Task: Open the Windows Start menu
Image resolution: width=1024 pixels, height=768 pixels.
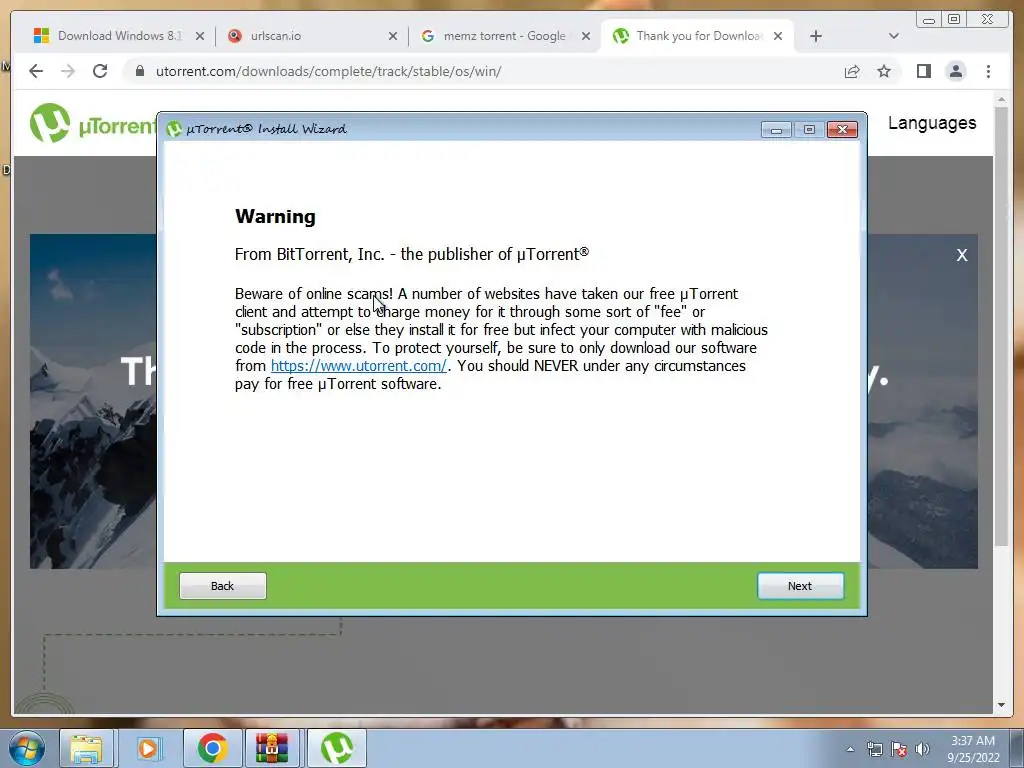Action: (27, 748)
